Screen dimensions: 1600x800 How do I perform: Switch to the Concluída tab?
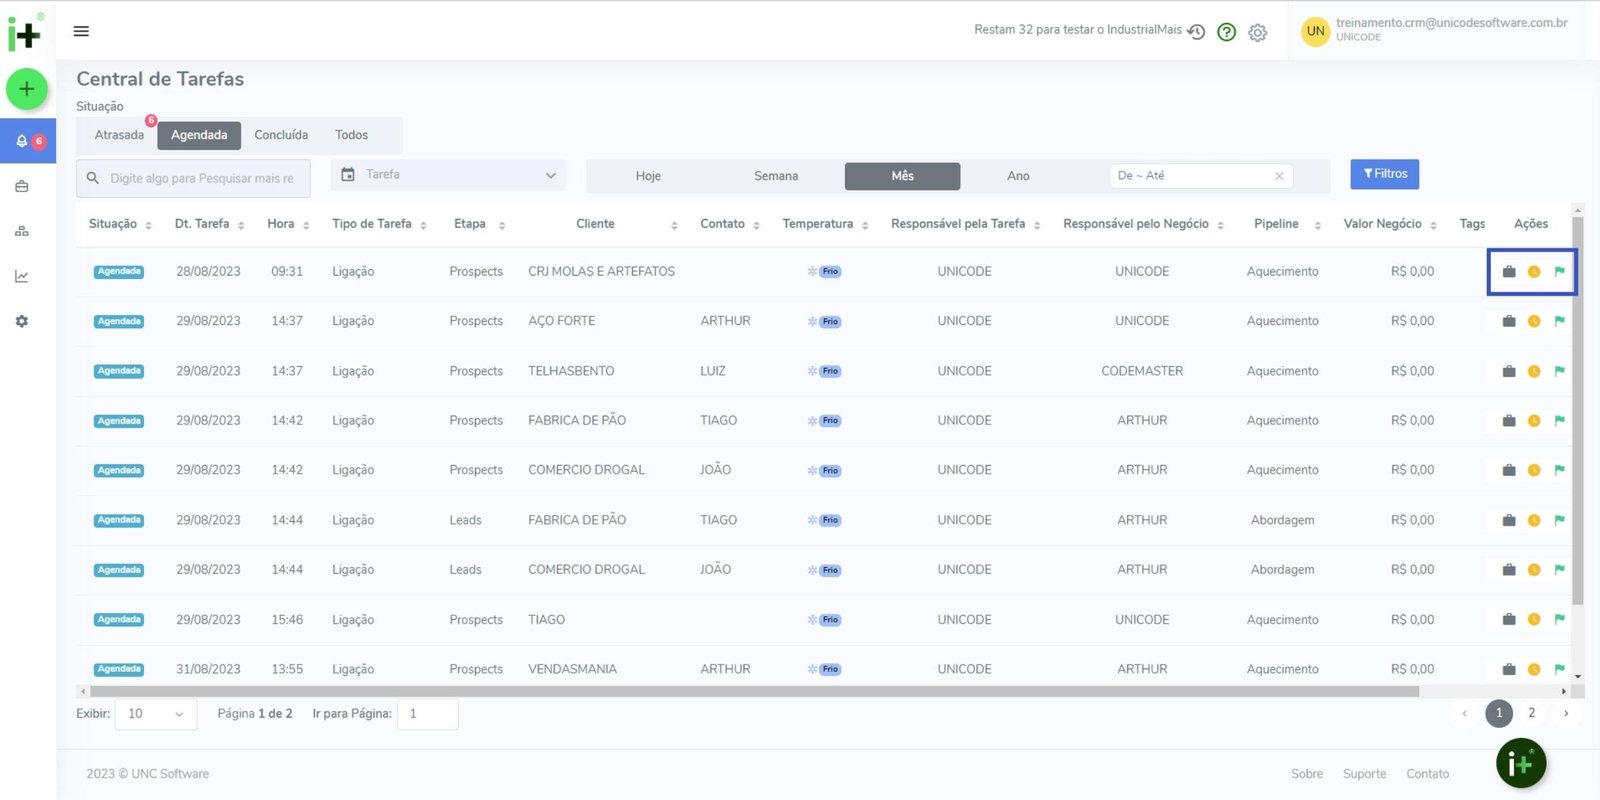coord(281,135)
